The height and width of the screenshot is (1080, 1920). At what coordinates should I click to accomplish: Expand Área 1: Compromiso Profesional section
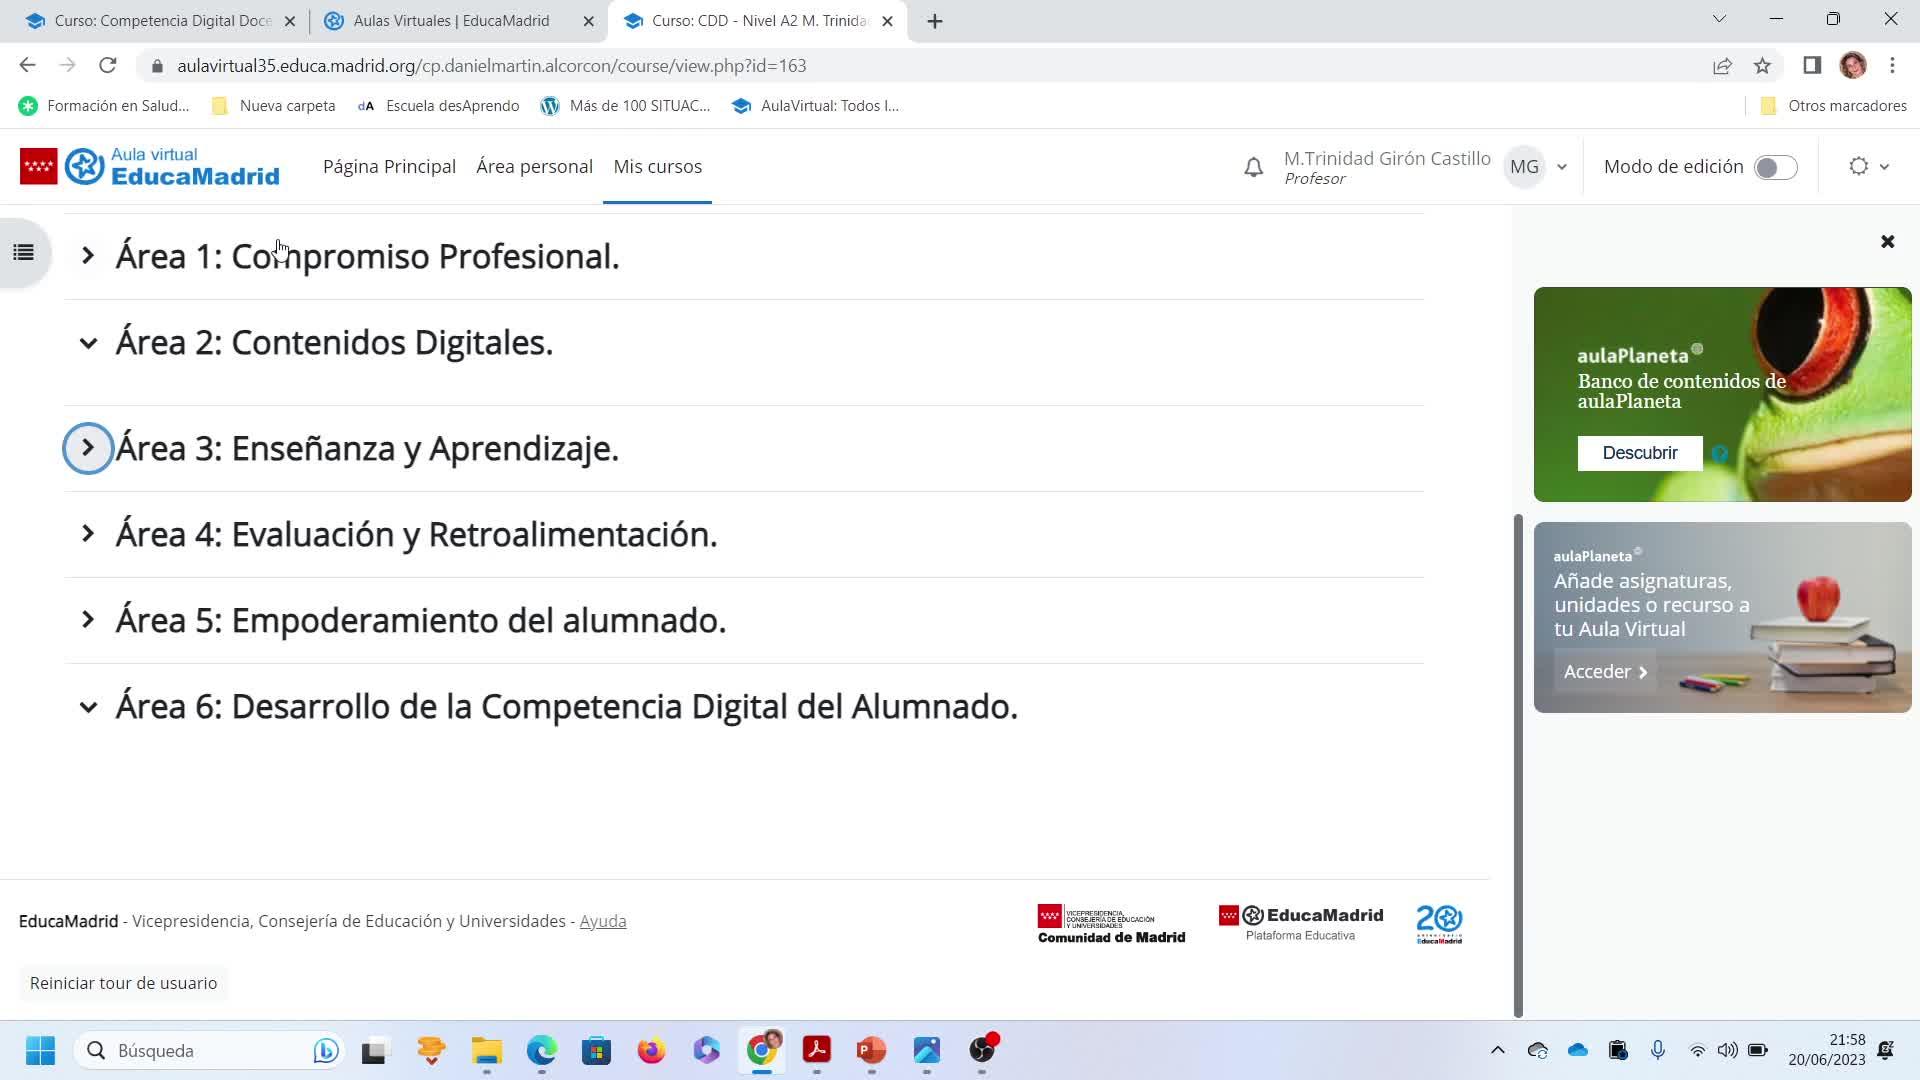[88, 256]
